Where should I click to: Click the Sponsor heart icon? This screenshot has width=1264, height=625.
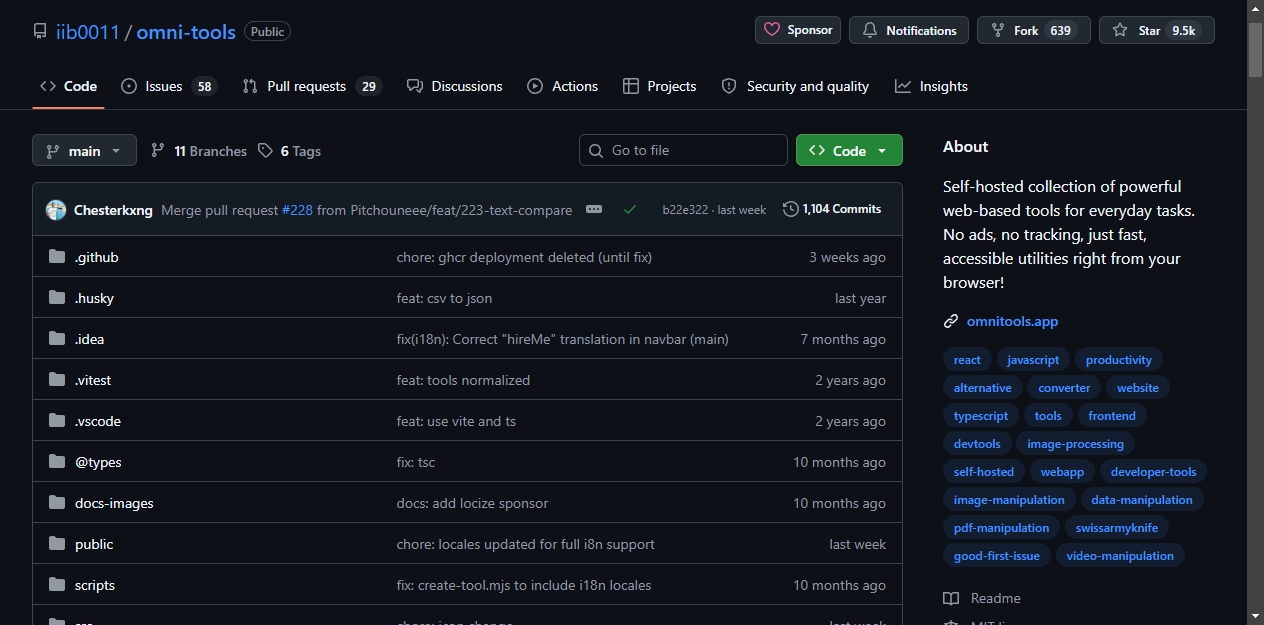(772, 30)
